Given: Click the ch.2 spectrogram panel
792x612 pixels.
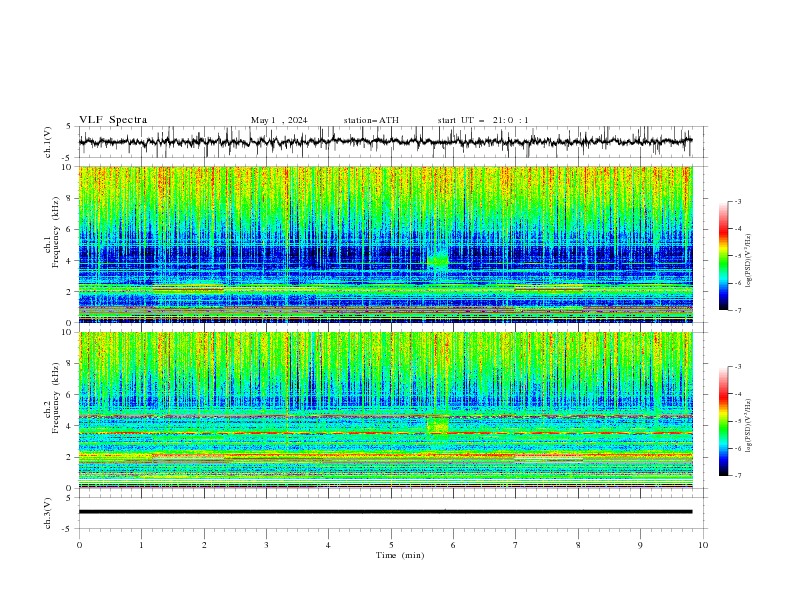Looking at the screenshot, I should click(x=385, y=410).
